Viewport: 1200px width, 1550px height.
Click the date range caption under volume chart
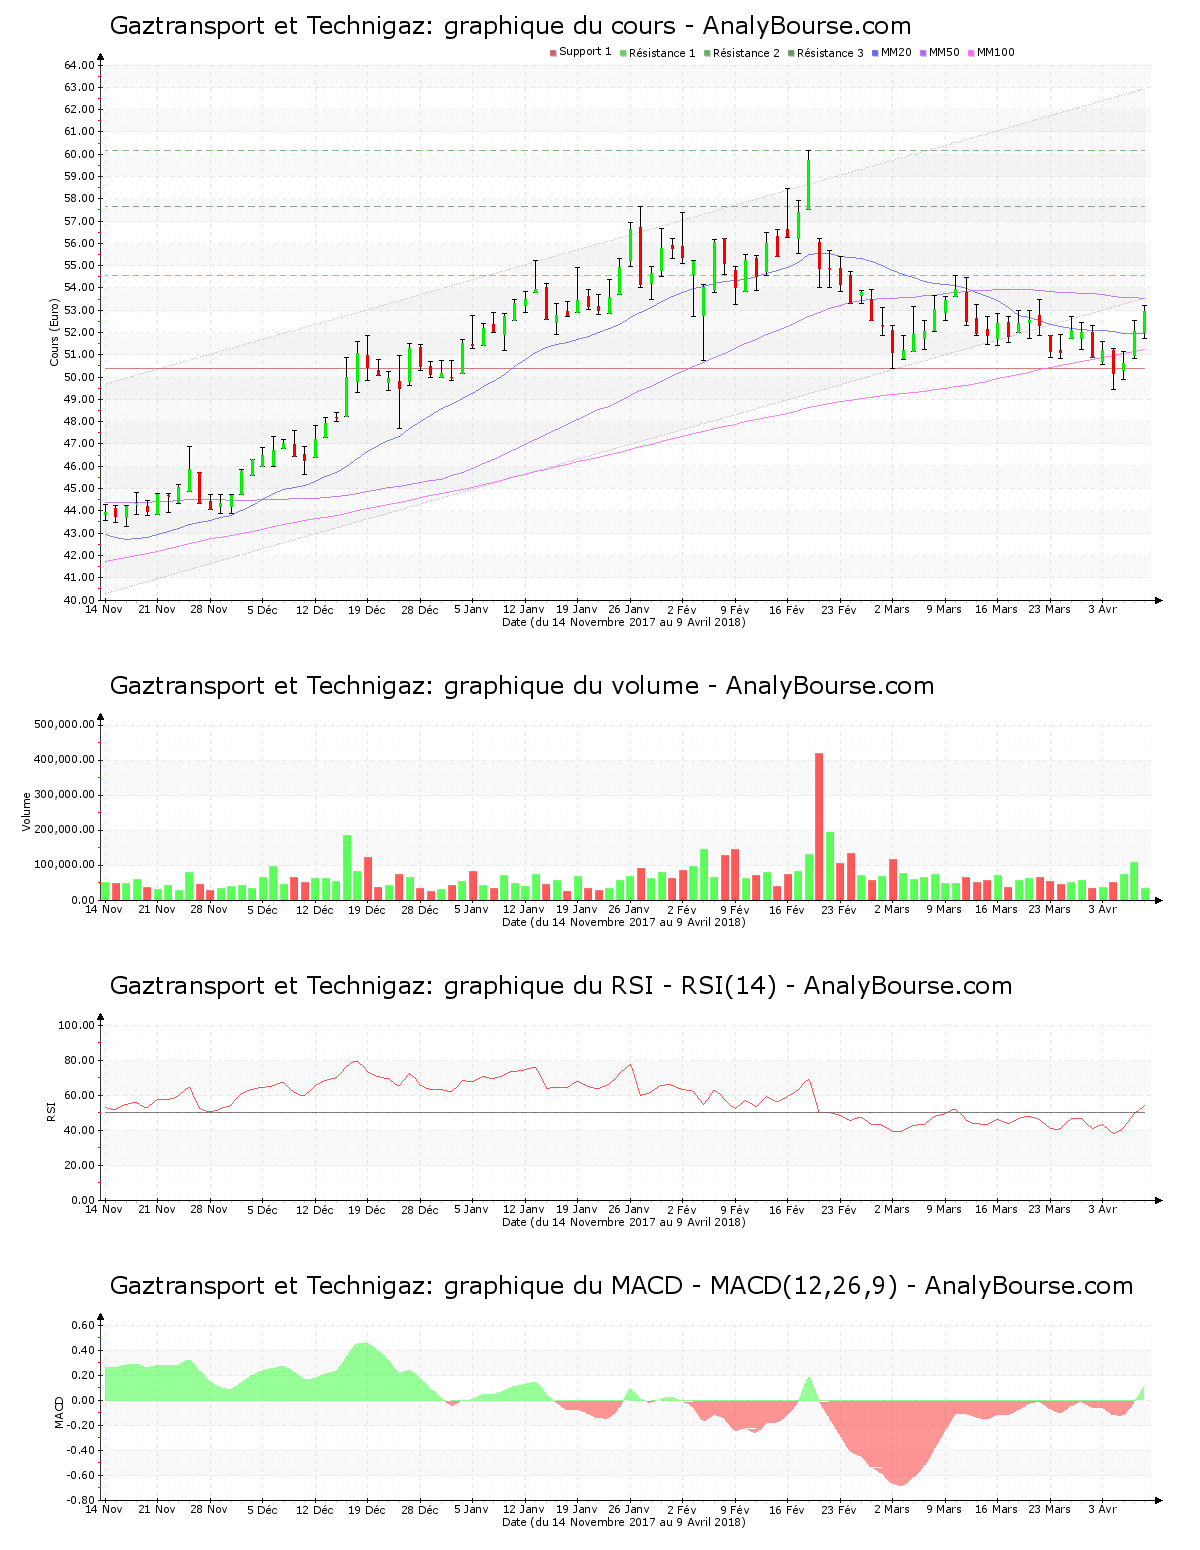pyautogui.click(x=623, y=922)
